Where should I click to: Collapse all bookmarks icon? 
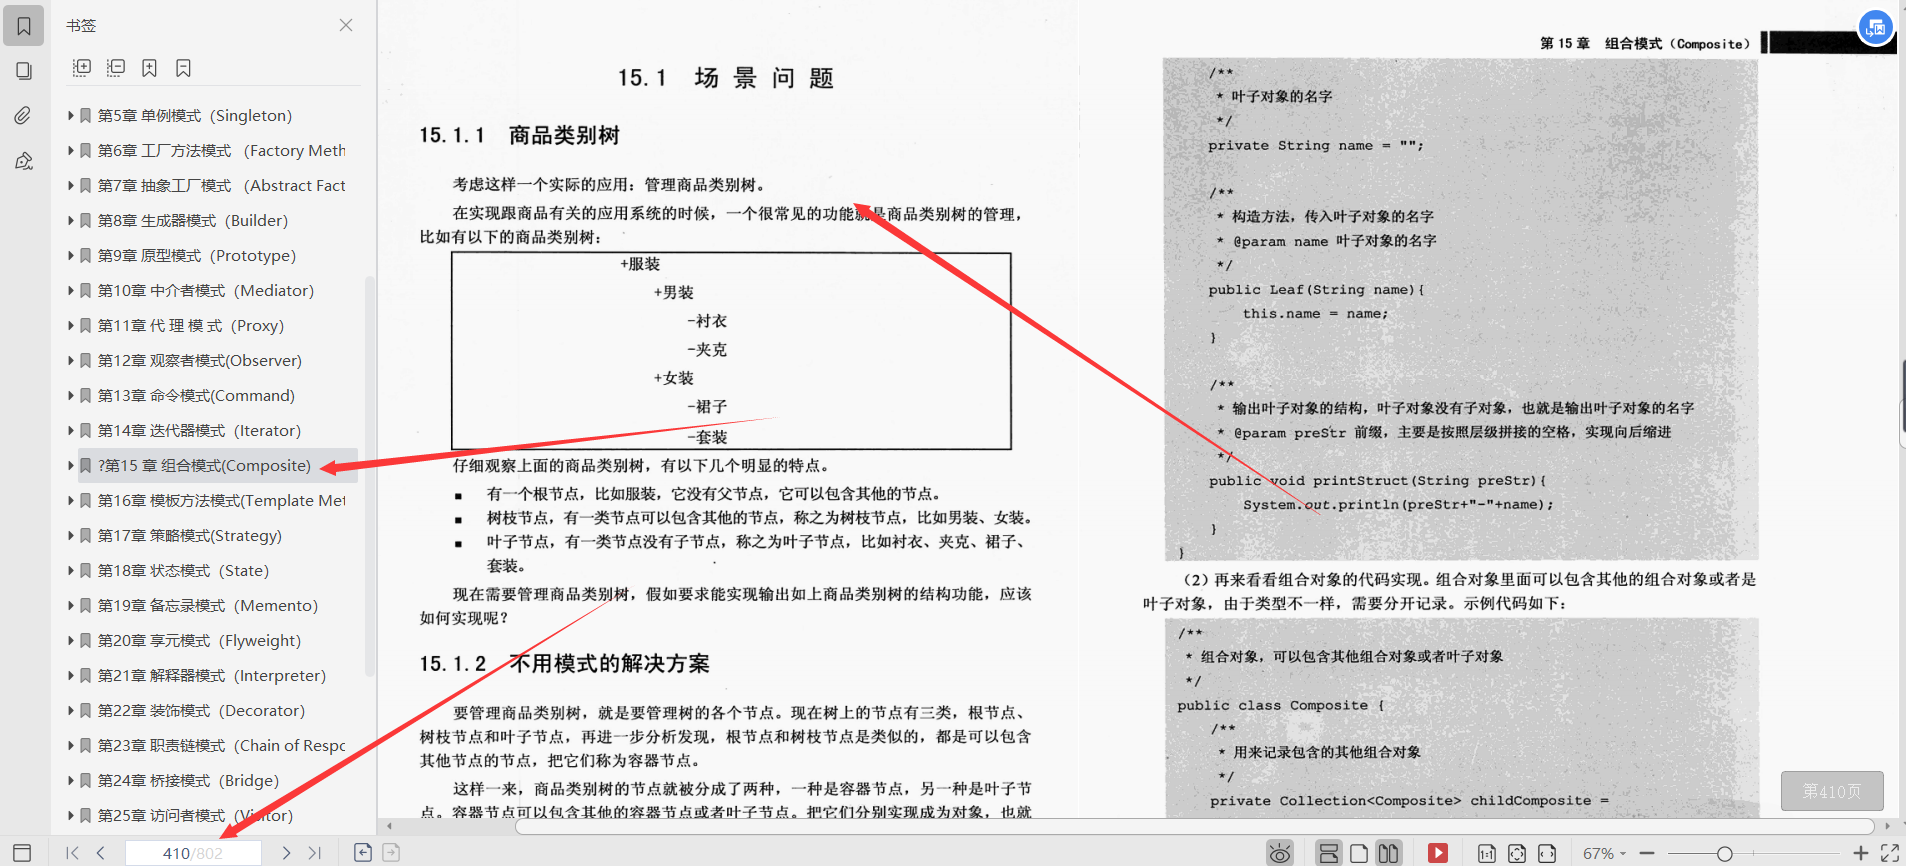coord(116,68)
